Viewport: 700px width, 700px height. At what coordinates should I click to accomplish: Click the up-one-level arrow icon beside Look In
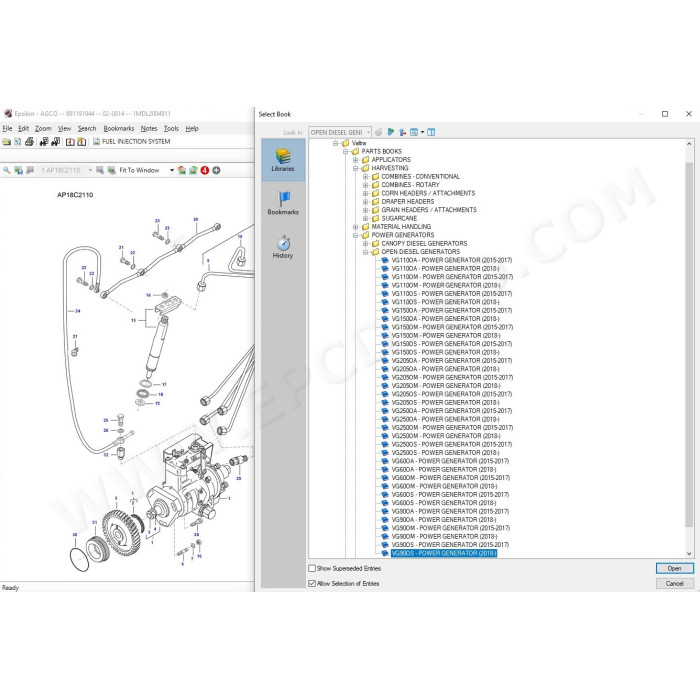point(402,132)
